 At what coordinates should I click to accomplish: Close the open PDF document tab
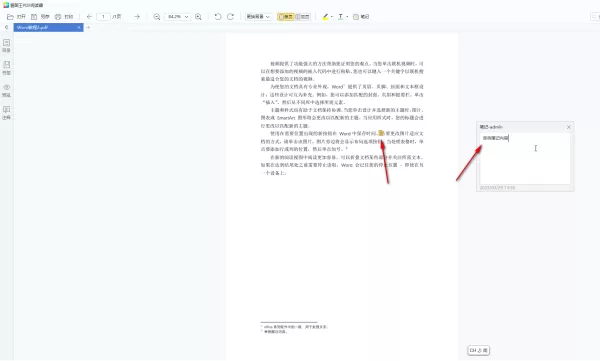pyautogui.click(x=79, y=28)
